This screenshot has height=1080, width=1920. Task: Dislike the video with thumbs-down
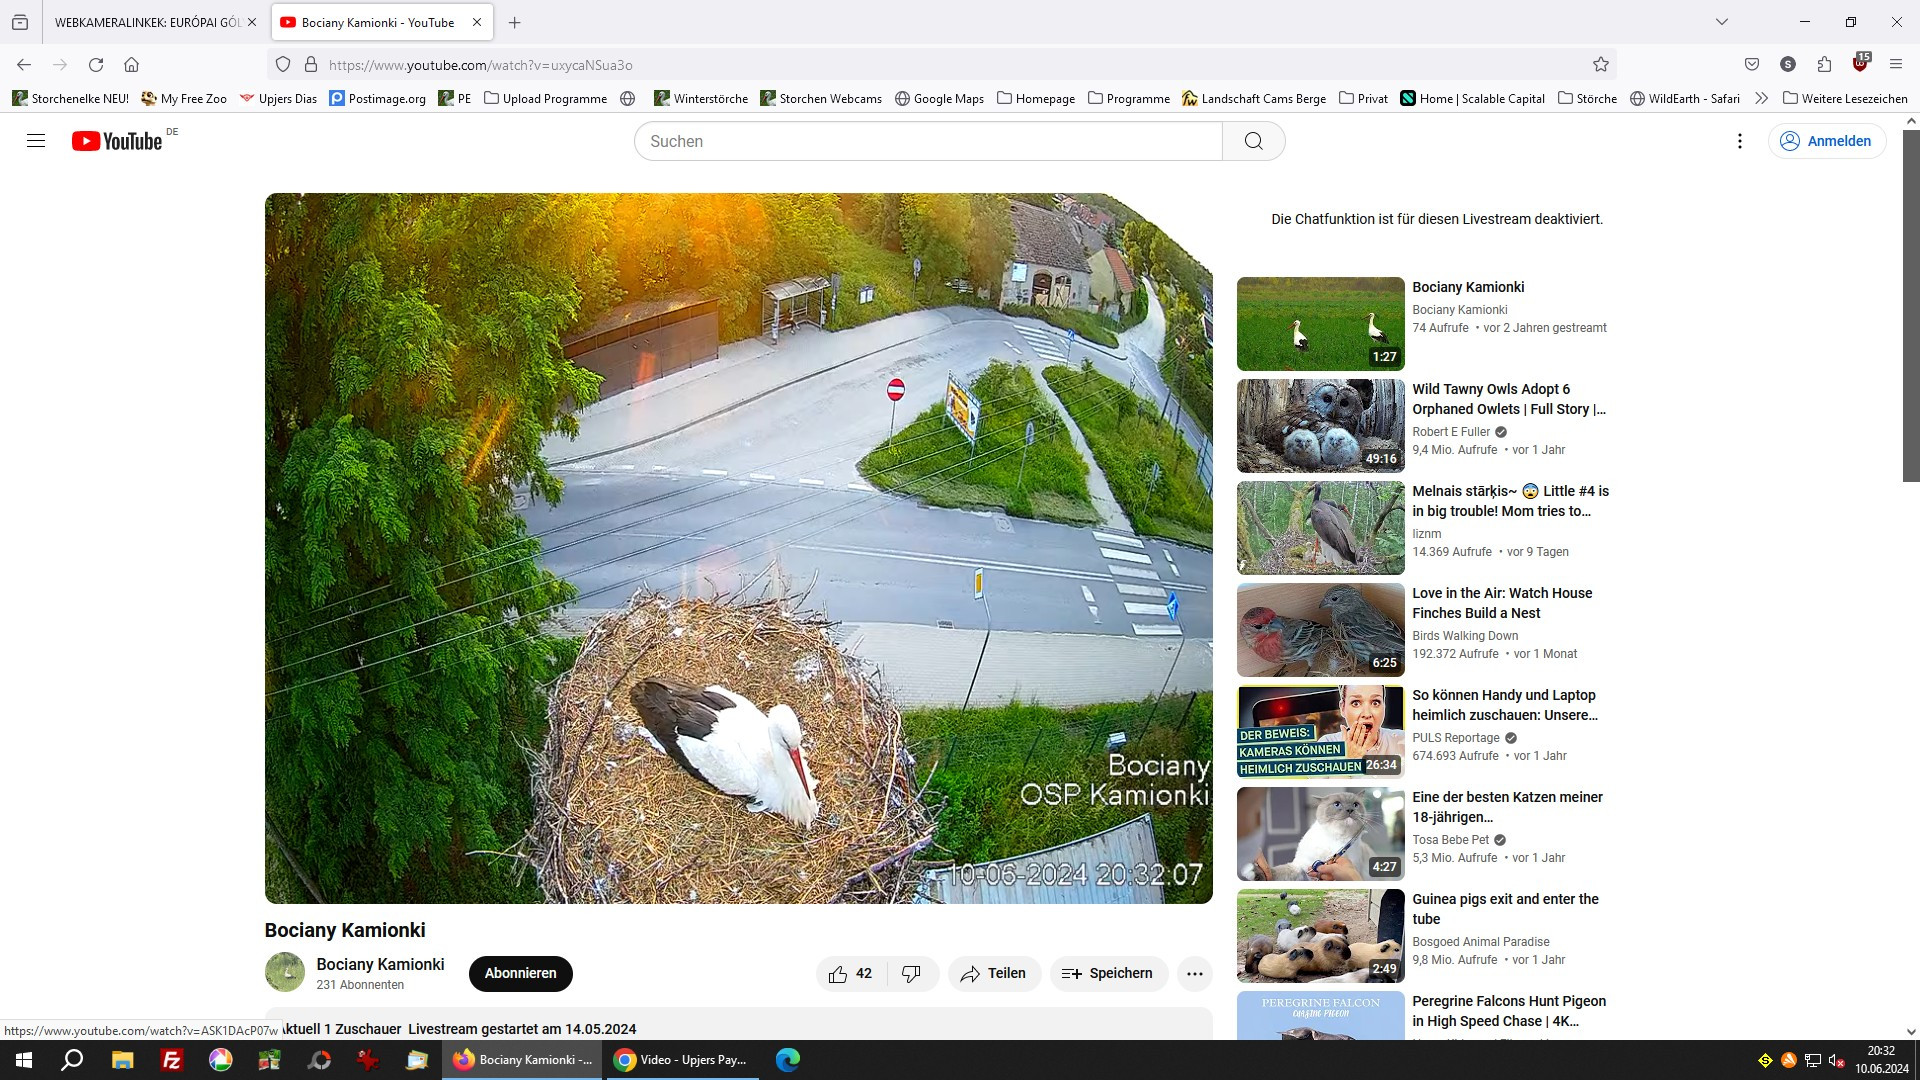911,974
